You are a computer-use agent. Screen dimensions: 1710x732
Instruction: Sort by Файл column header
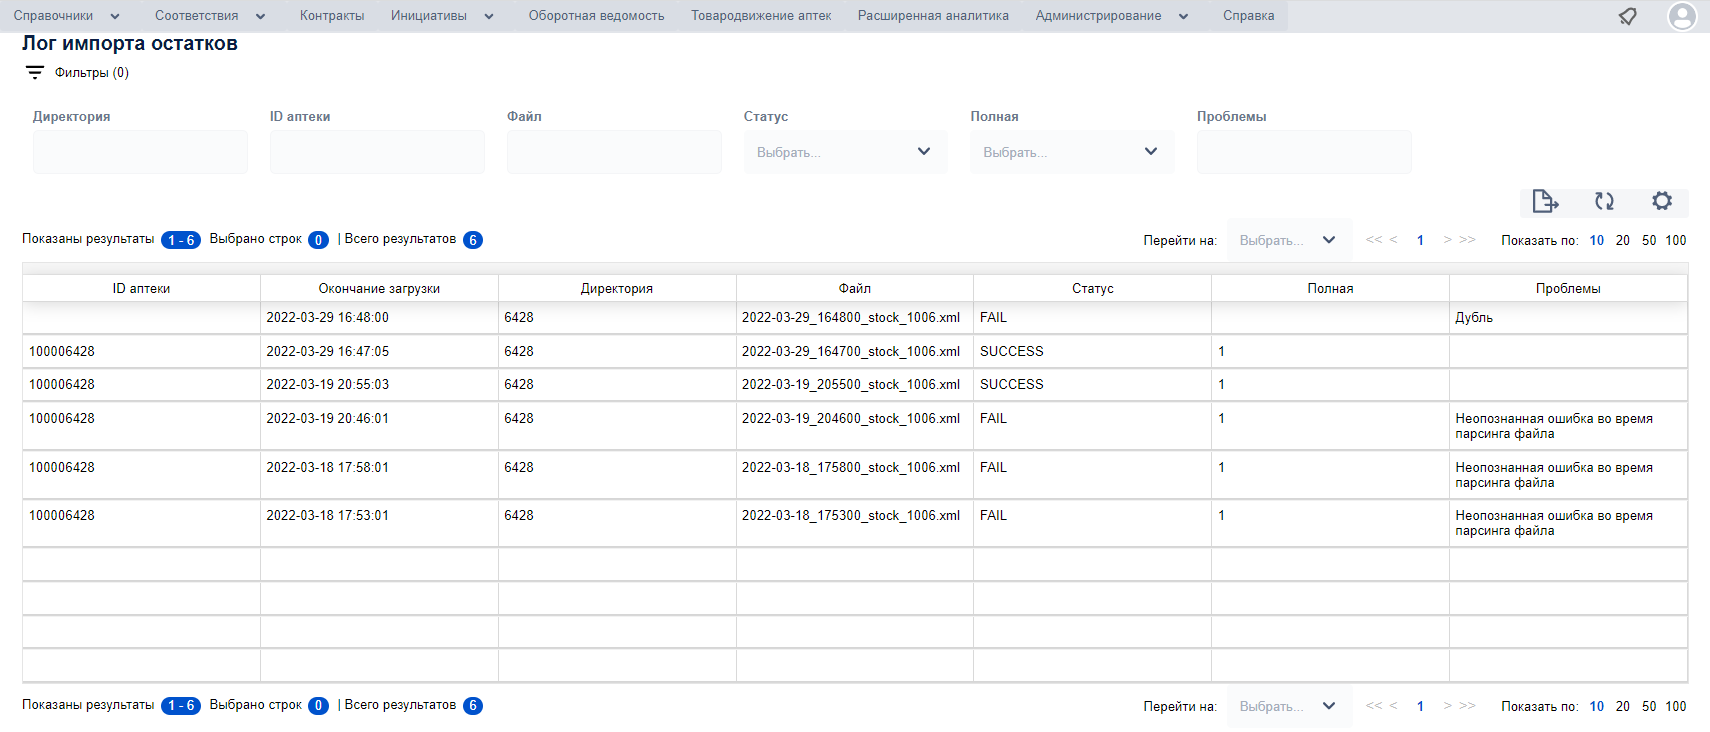coord(855,288)
